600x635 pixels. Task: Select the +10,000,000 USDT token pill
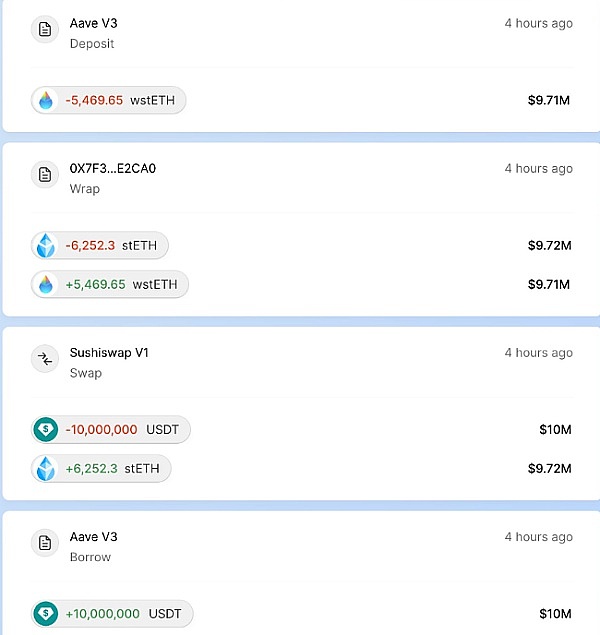pyautogui.click(x=113, y=614)
